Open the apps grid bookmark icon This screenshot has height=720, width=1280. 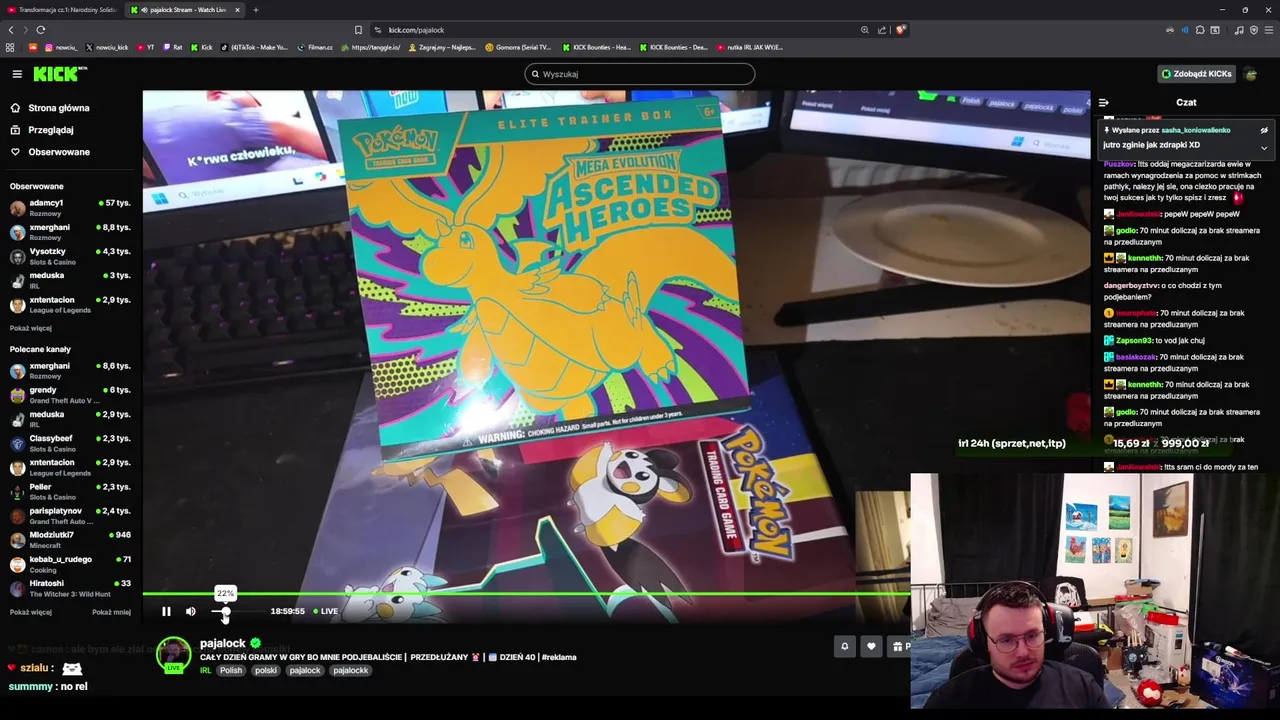[10, 47]
